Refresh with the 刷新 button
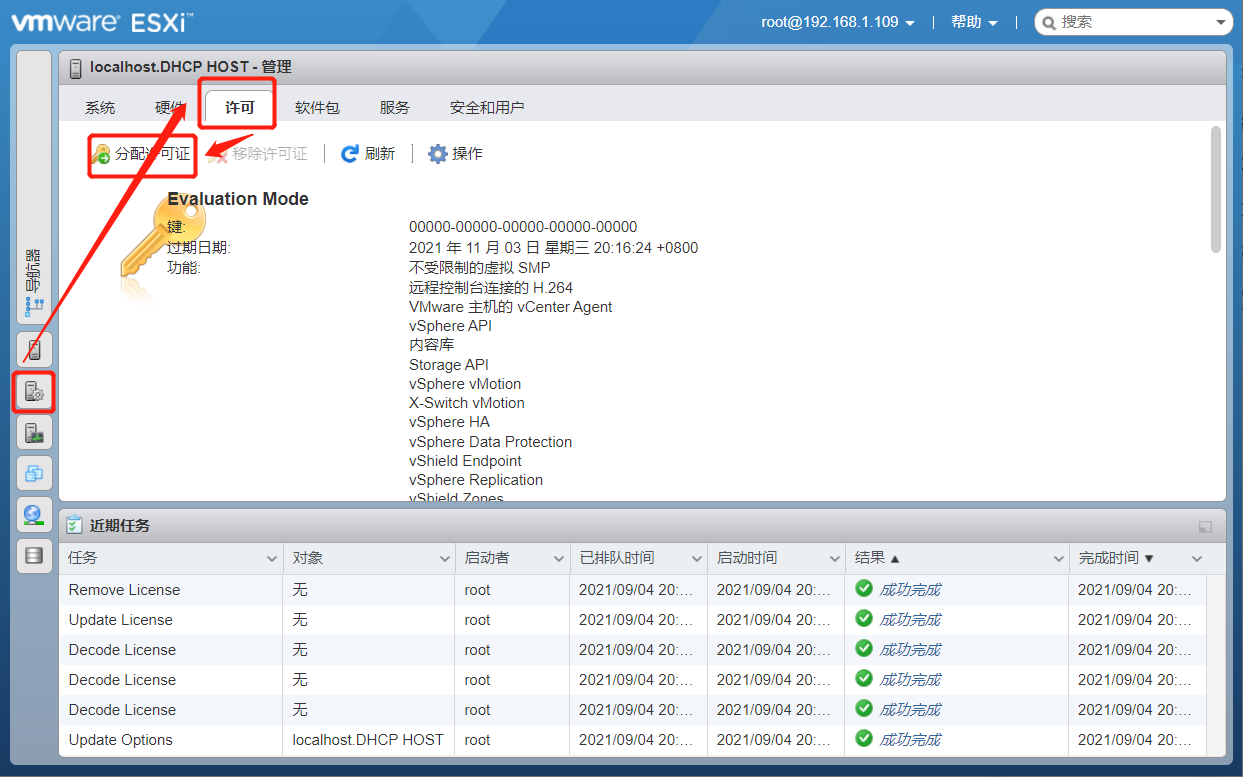Screen dimensions: 1243x777 tap(368, 154)
